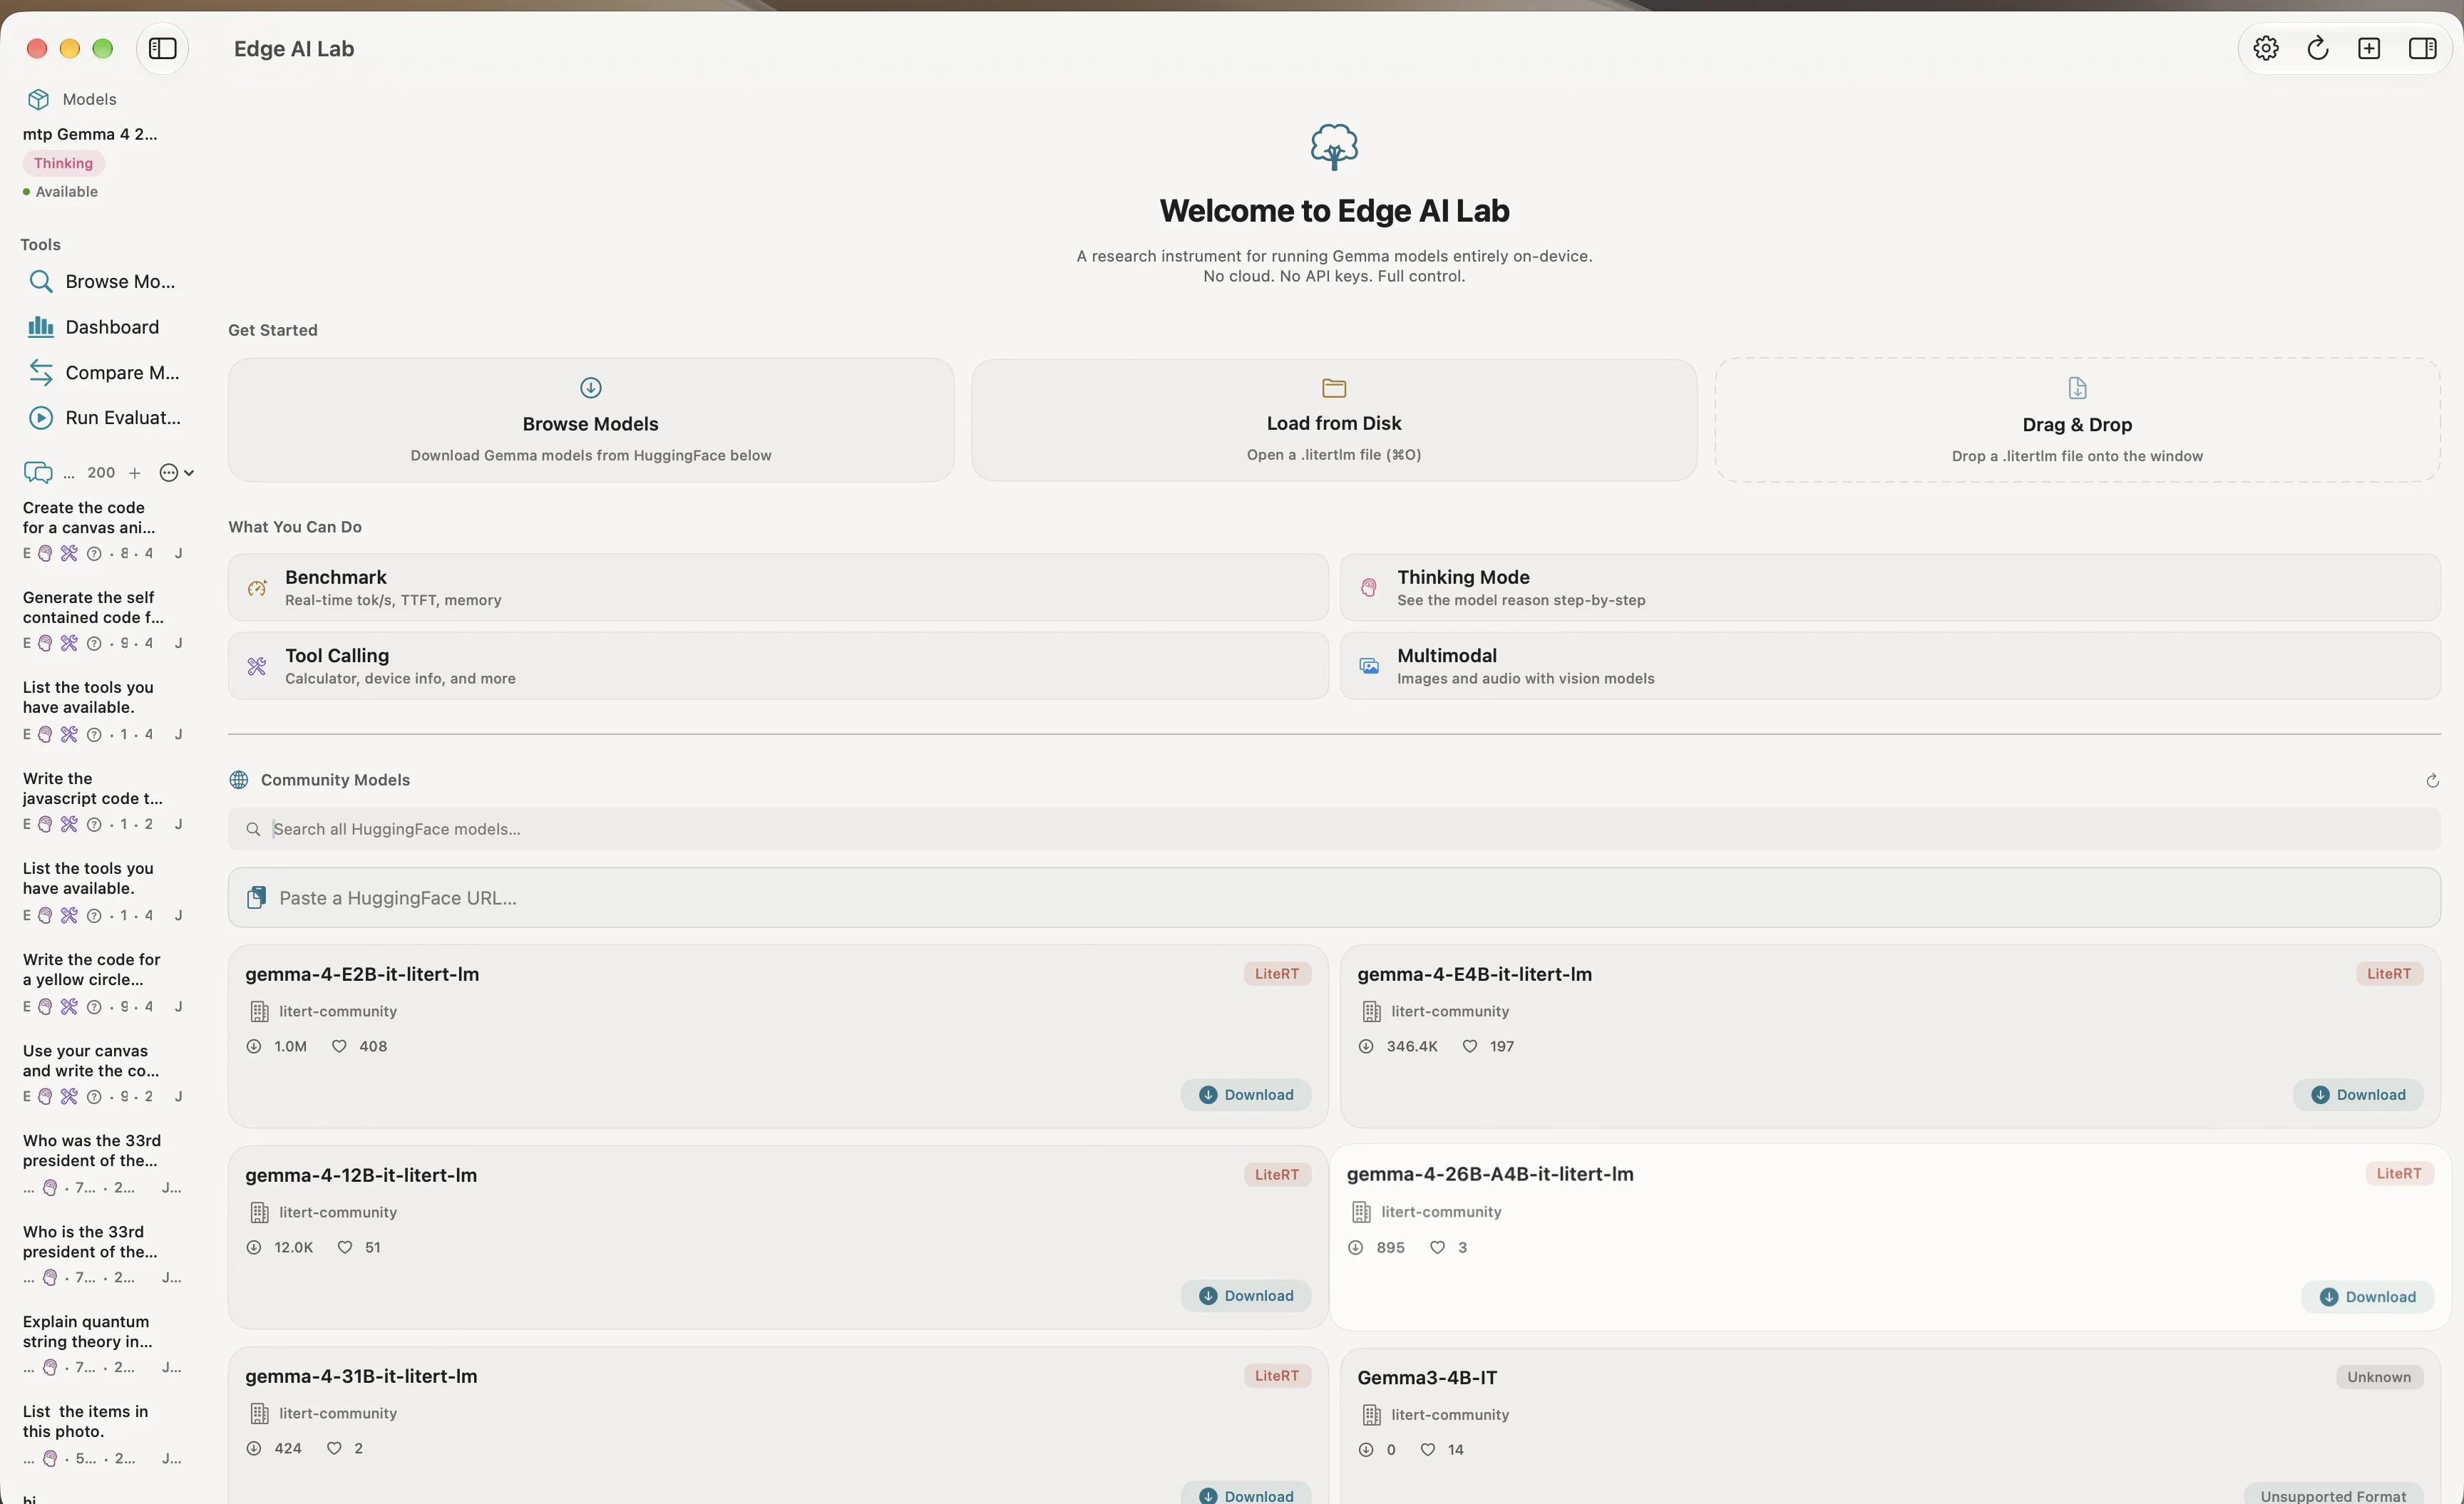Click the Tool Calling wrench icon
2464x1504 pixels.
[257, 666]
